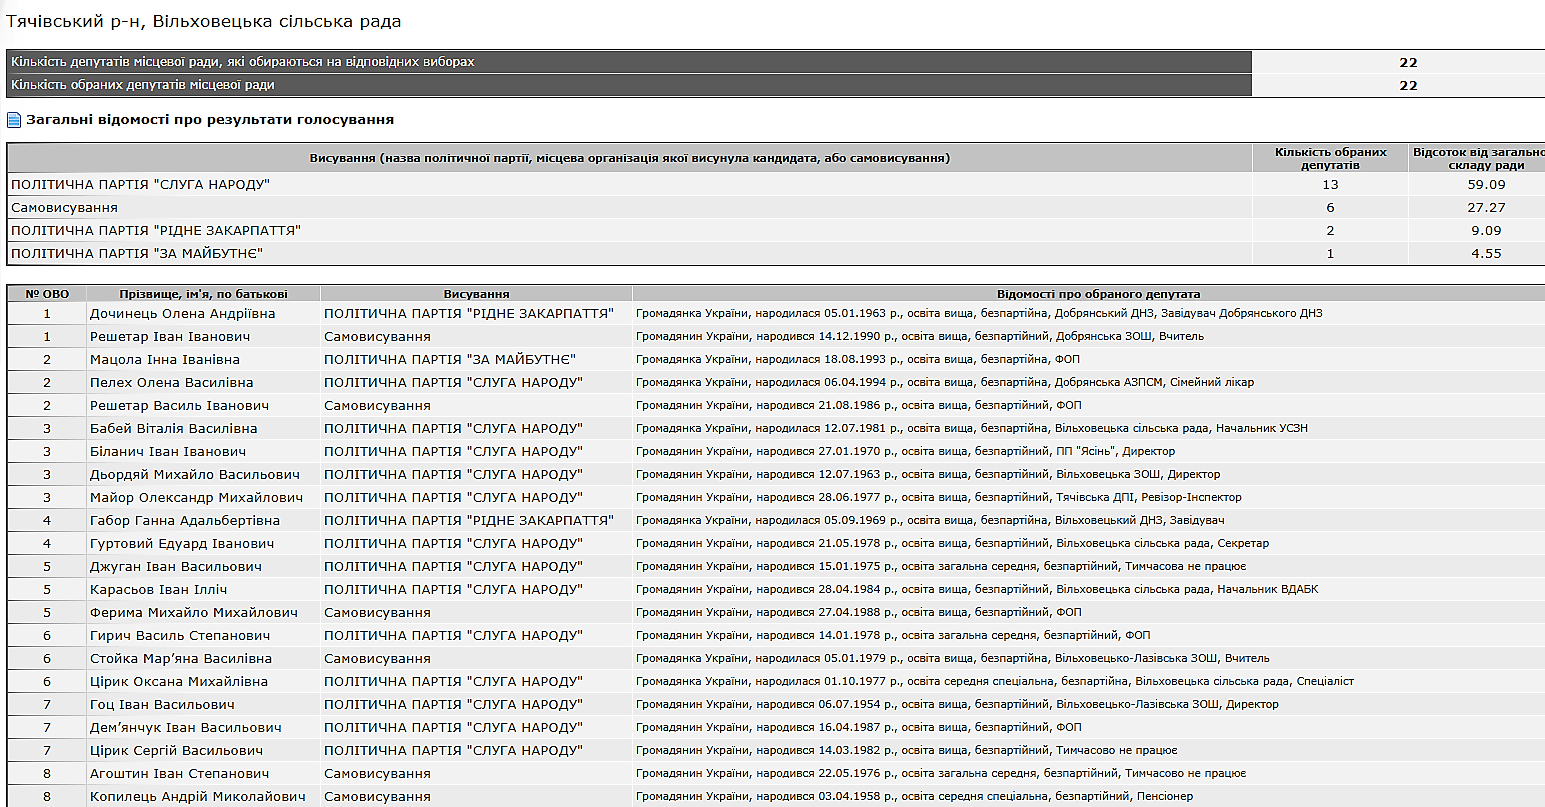Click name Решетар Василь Іванович
Screen dimensions: 1545x807
(x=179, y=405)
